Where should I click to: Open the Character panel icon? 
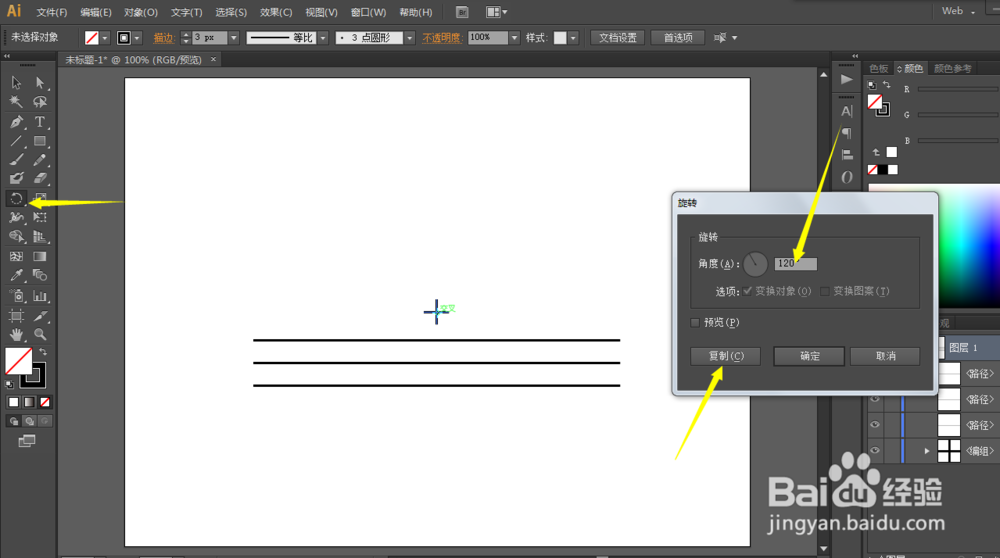tap(846, 111)
